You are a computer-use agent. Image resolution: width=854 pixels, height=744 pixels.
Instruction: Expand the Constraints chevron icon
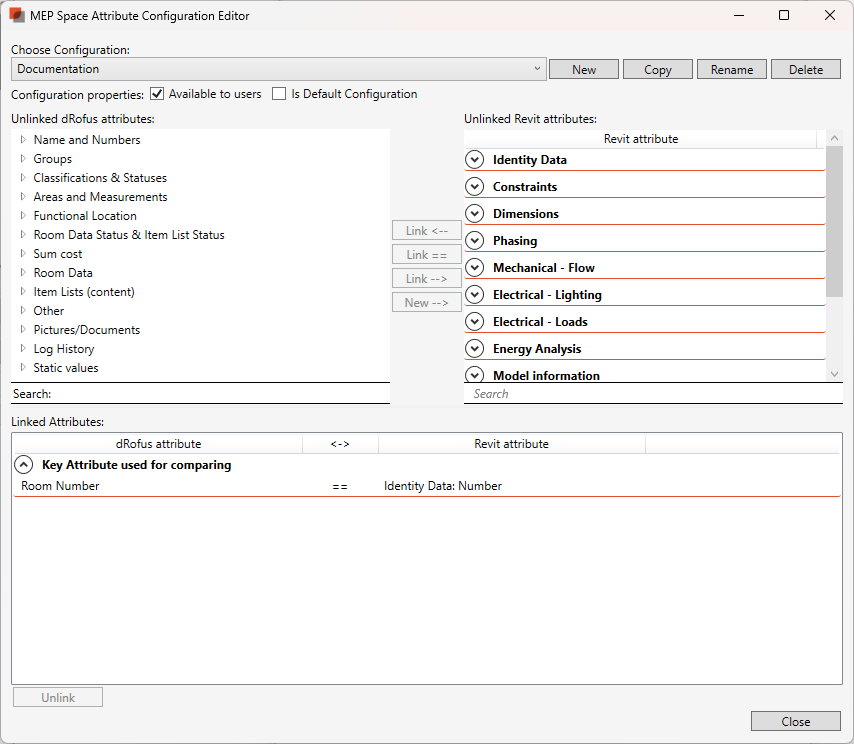point(475,187)
